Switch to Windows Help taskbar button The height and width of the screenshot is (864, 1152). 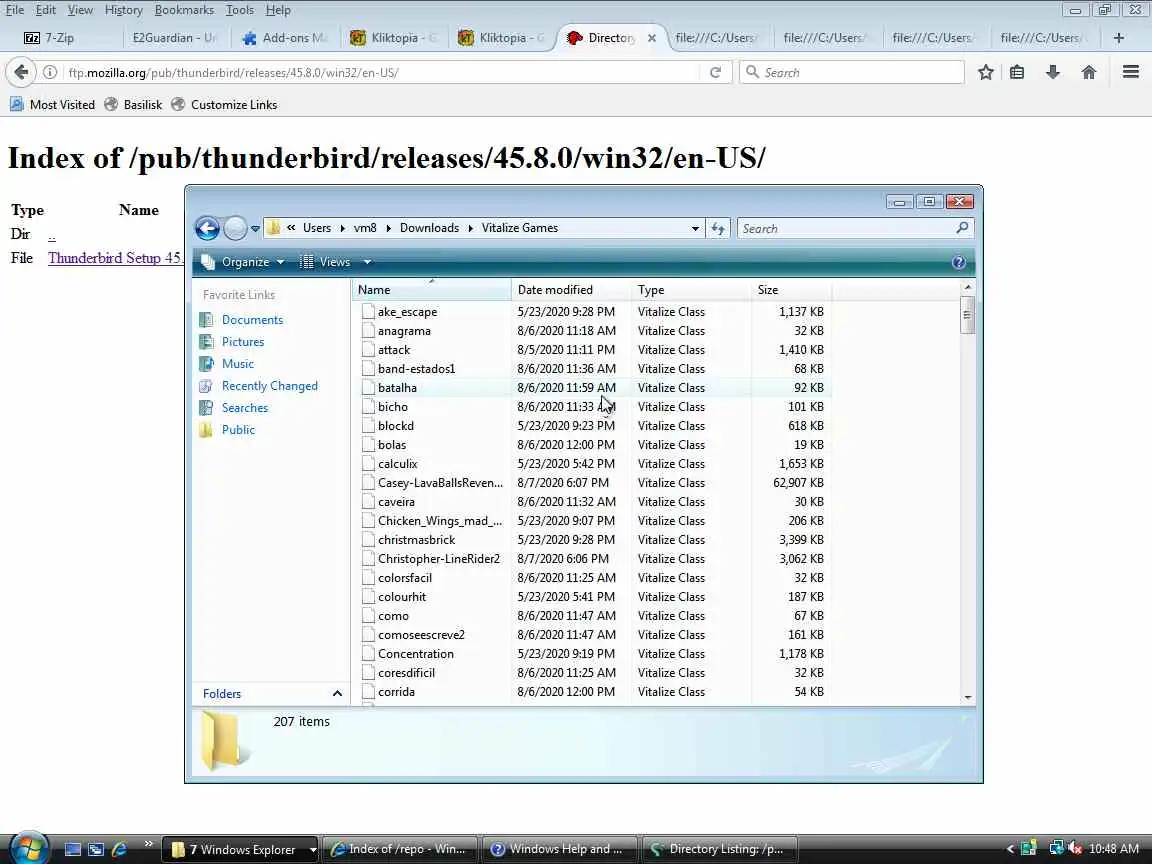point(560,849)
